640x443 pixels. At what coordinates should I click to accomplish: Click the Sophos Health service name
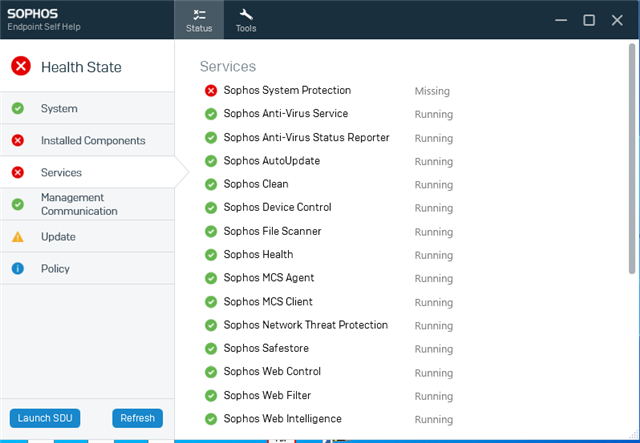pyautogui.click(x=258, y=254)
